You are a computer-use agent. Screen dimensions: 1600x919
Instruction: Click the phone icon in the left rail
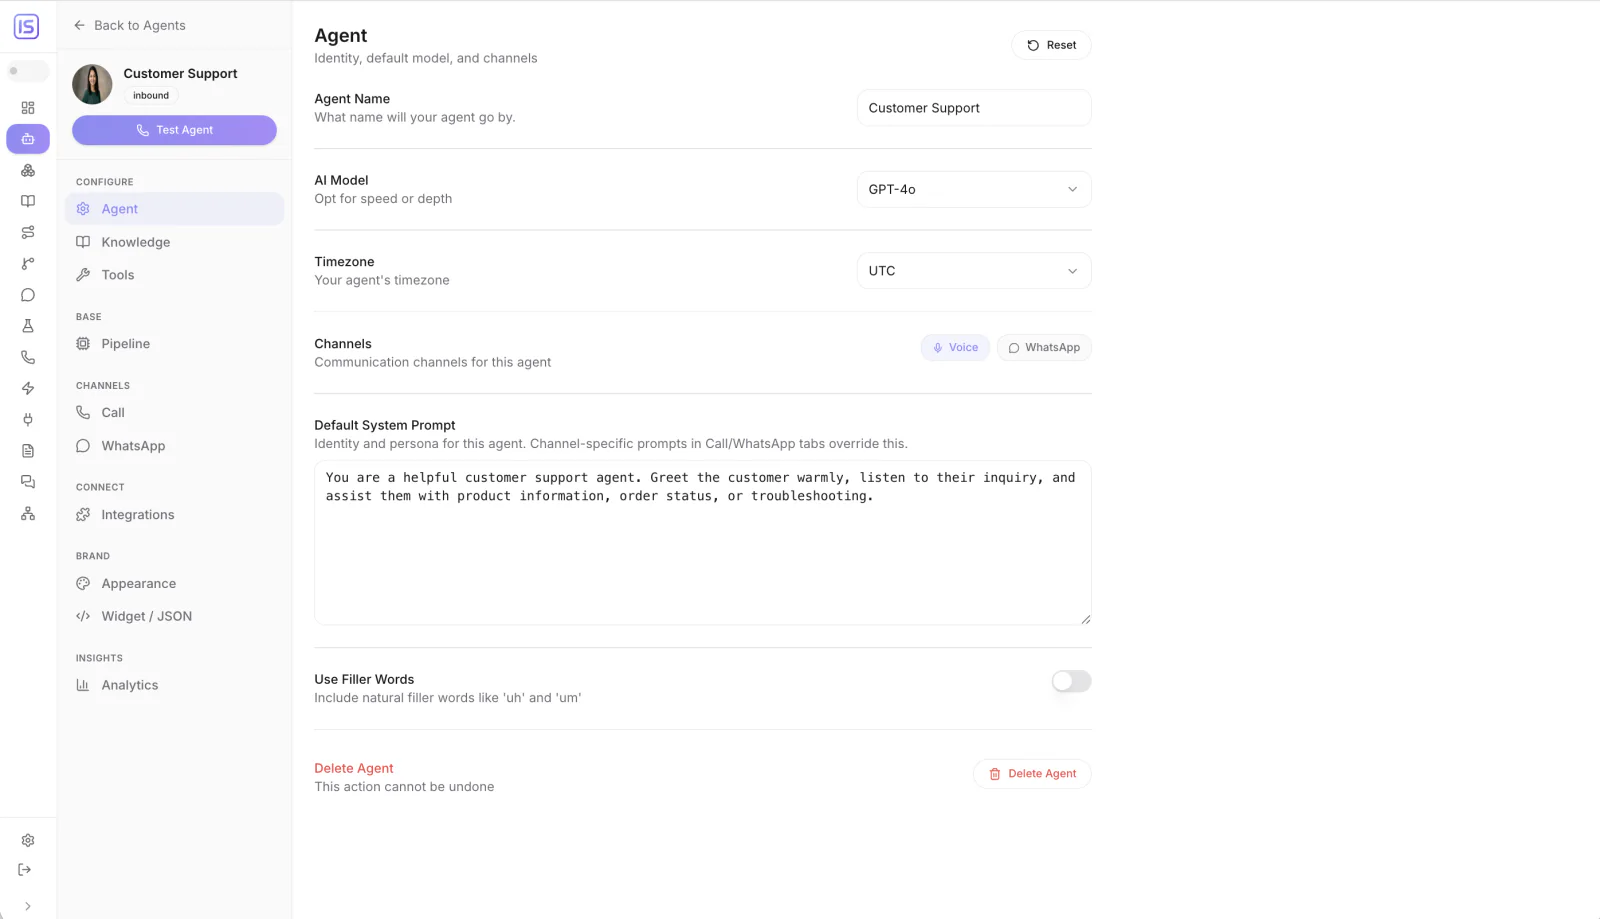pyautogui.click(x=28, y=357)
